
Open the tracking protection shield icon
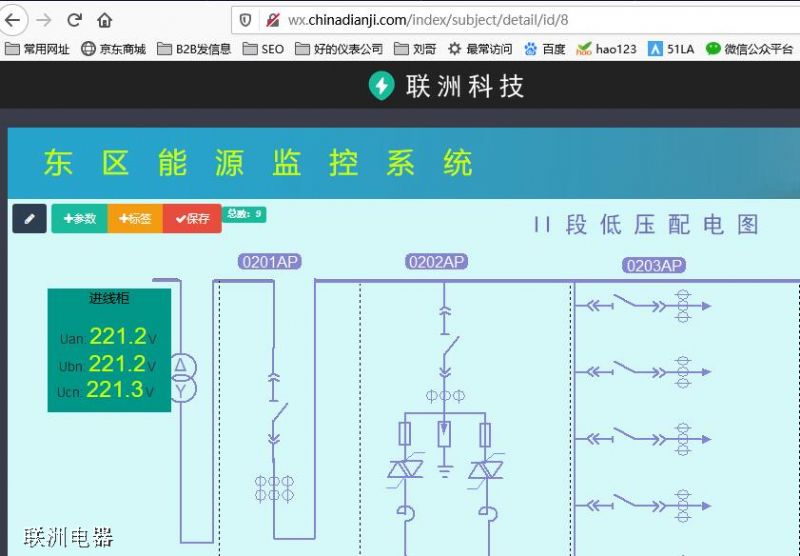246,20
